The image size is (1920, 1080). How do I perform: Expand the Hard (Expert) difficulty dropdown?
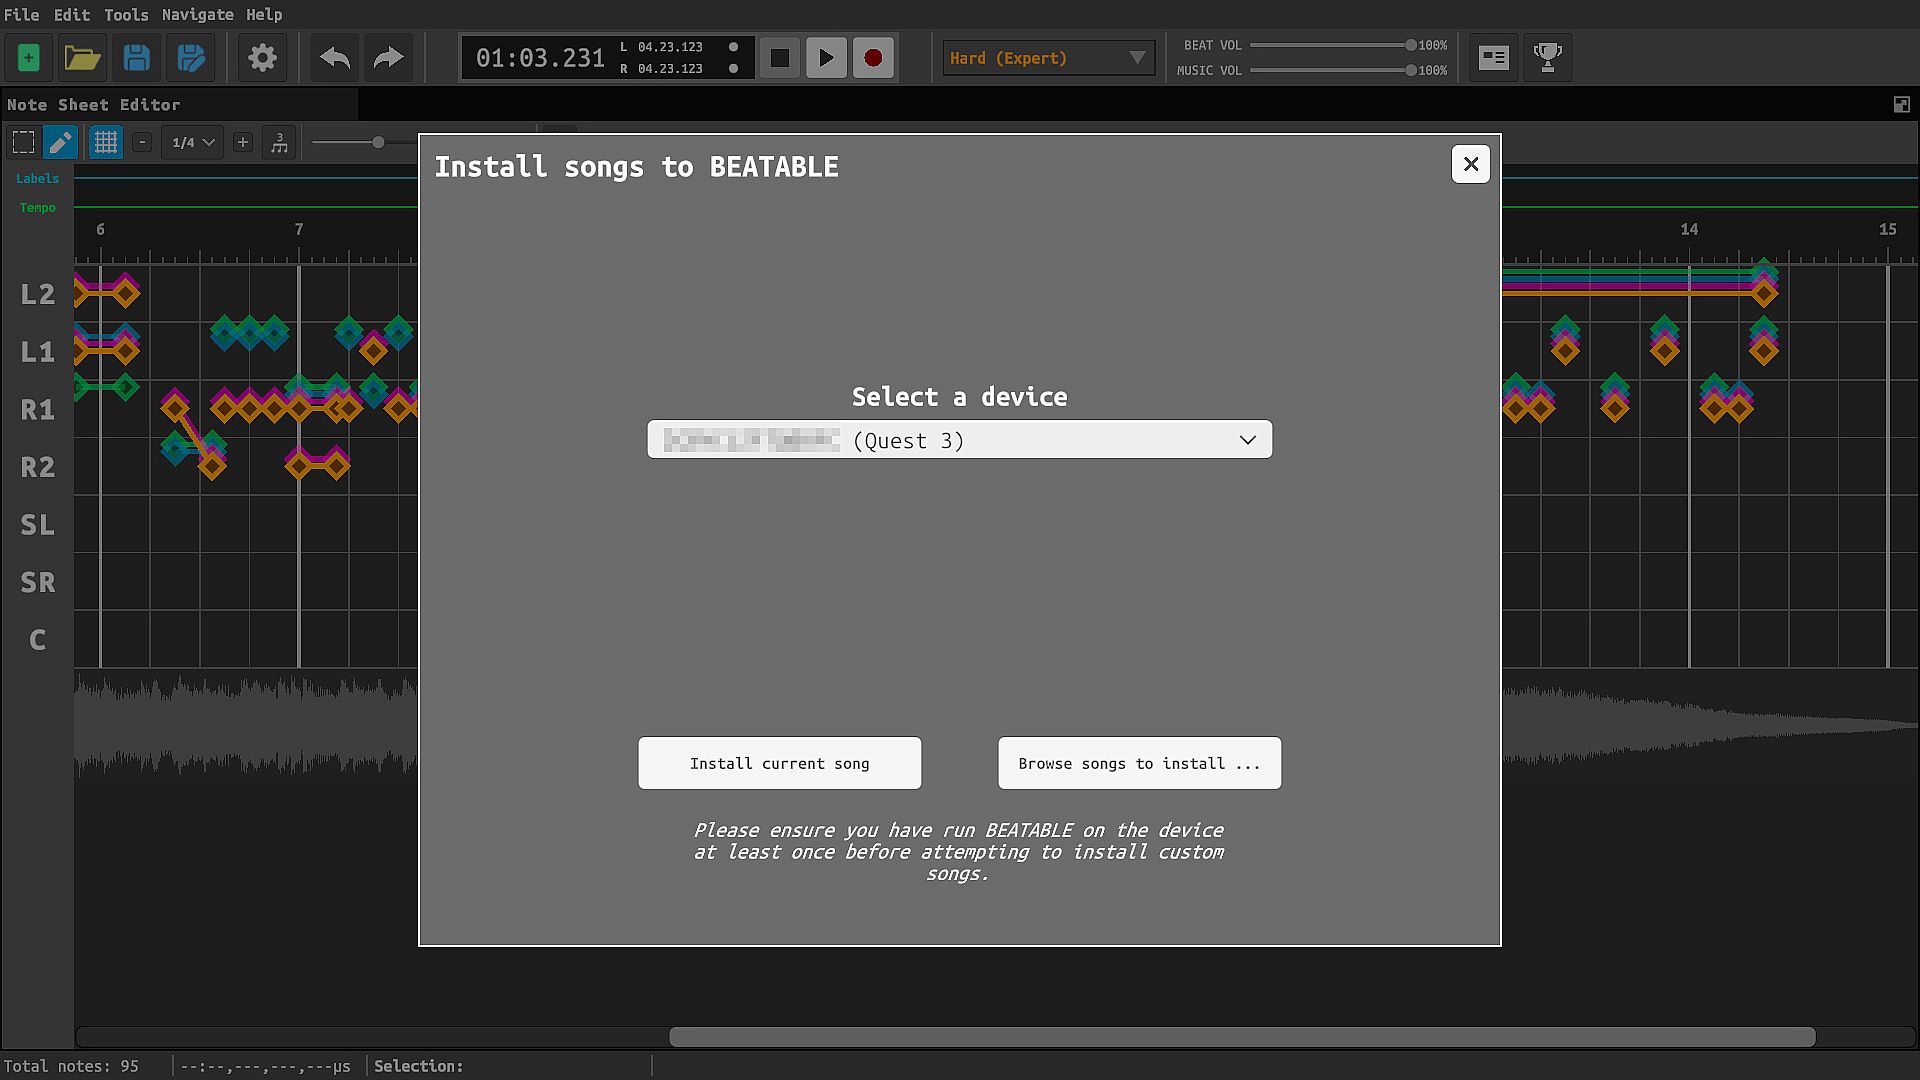coord(1047,58)
